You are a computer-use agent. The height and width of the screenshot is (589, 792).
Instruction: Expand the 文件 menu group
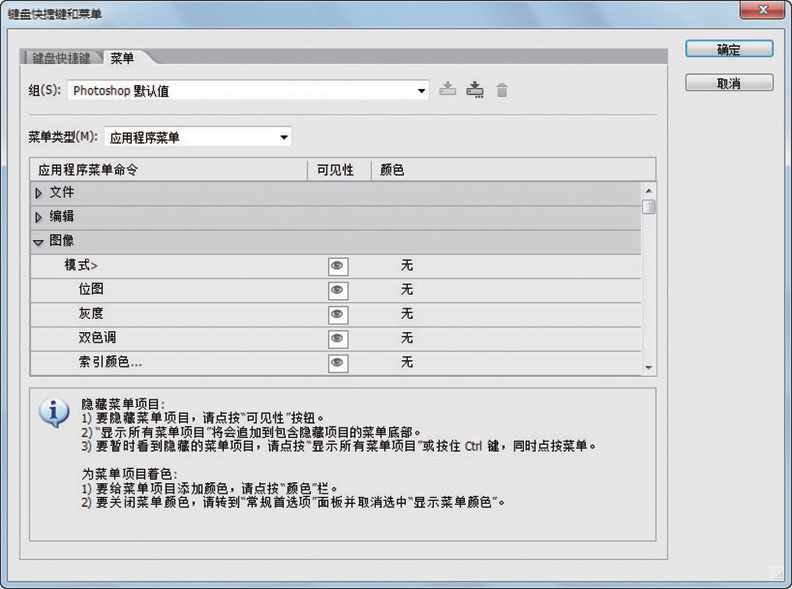[39, 193]
